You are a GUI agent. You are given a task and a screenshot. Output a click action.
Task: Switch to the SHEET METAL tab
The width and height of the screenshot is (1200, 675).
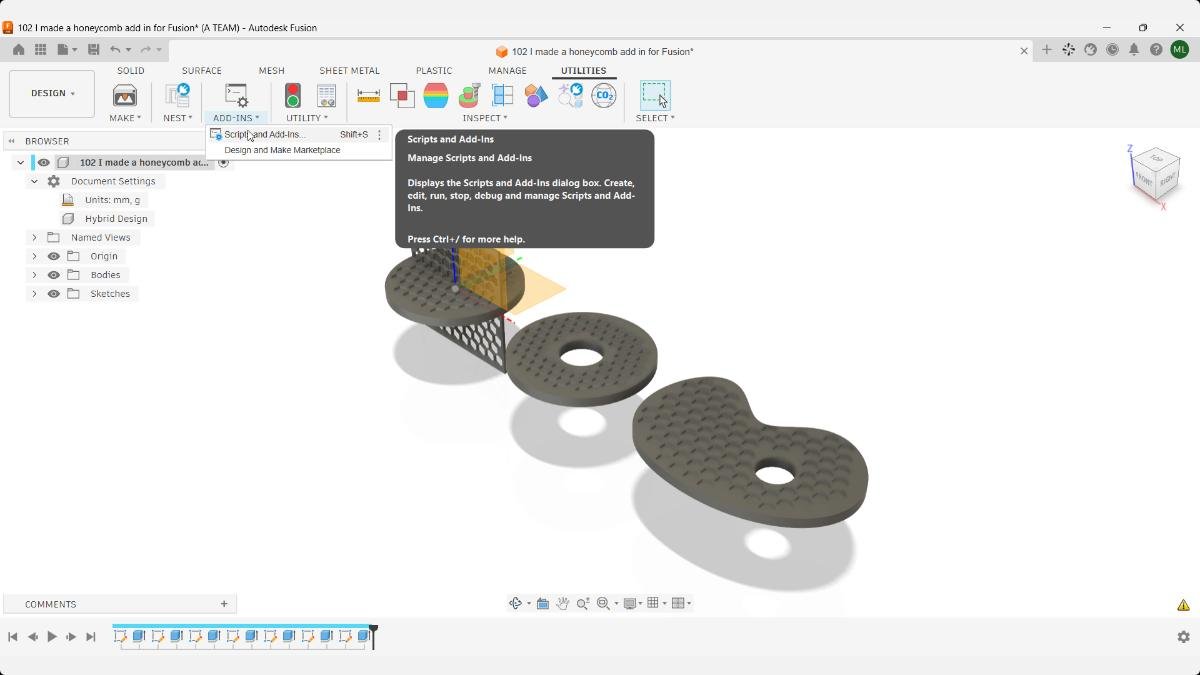coord(349,71)
